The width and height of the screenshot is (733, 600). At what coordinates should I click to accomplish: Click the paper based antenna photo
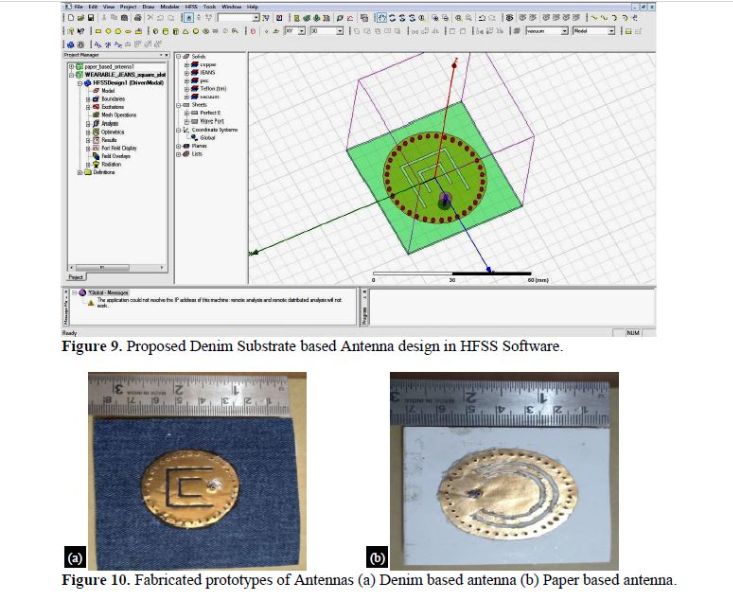coord(504,471)
